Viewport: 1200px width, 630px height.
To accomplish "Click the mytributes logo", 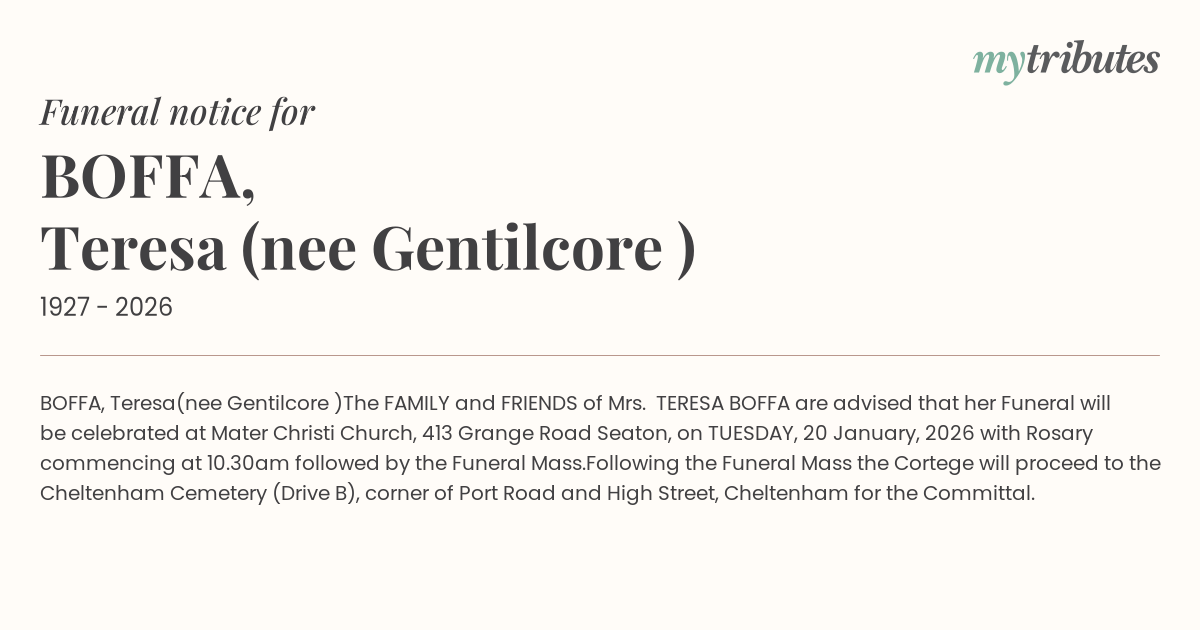I will (x=1066, y=61).
